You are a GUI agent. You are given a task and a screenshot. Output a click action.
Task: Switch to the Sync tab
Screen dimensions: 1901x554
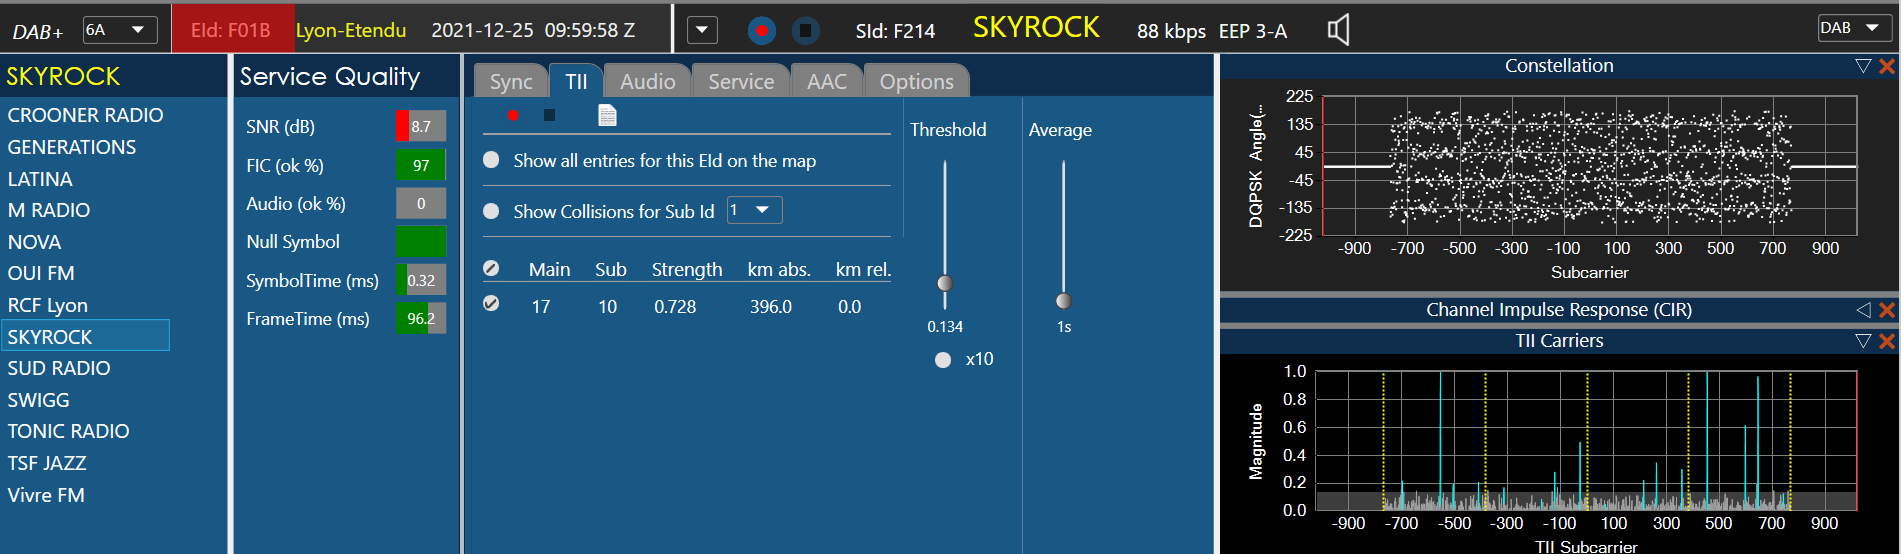point(511,81)
